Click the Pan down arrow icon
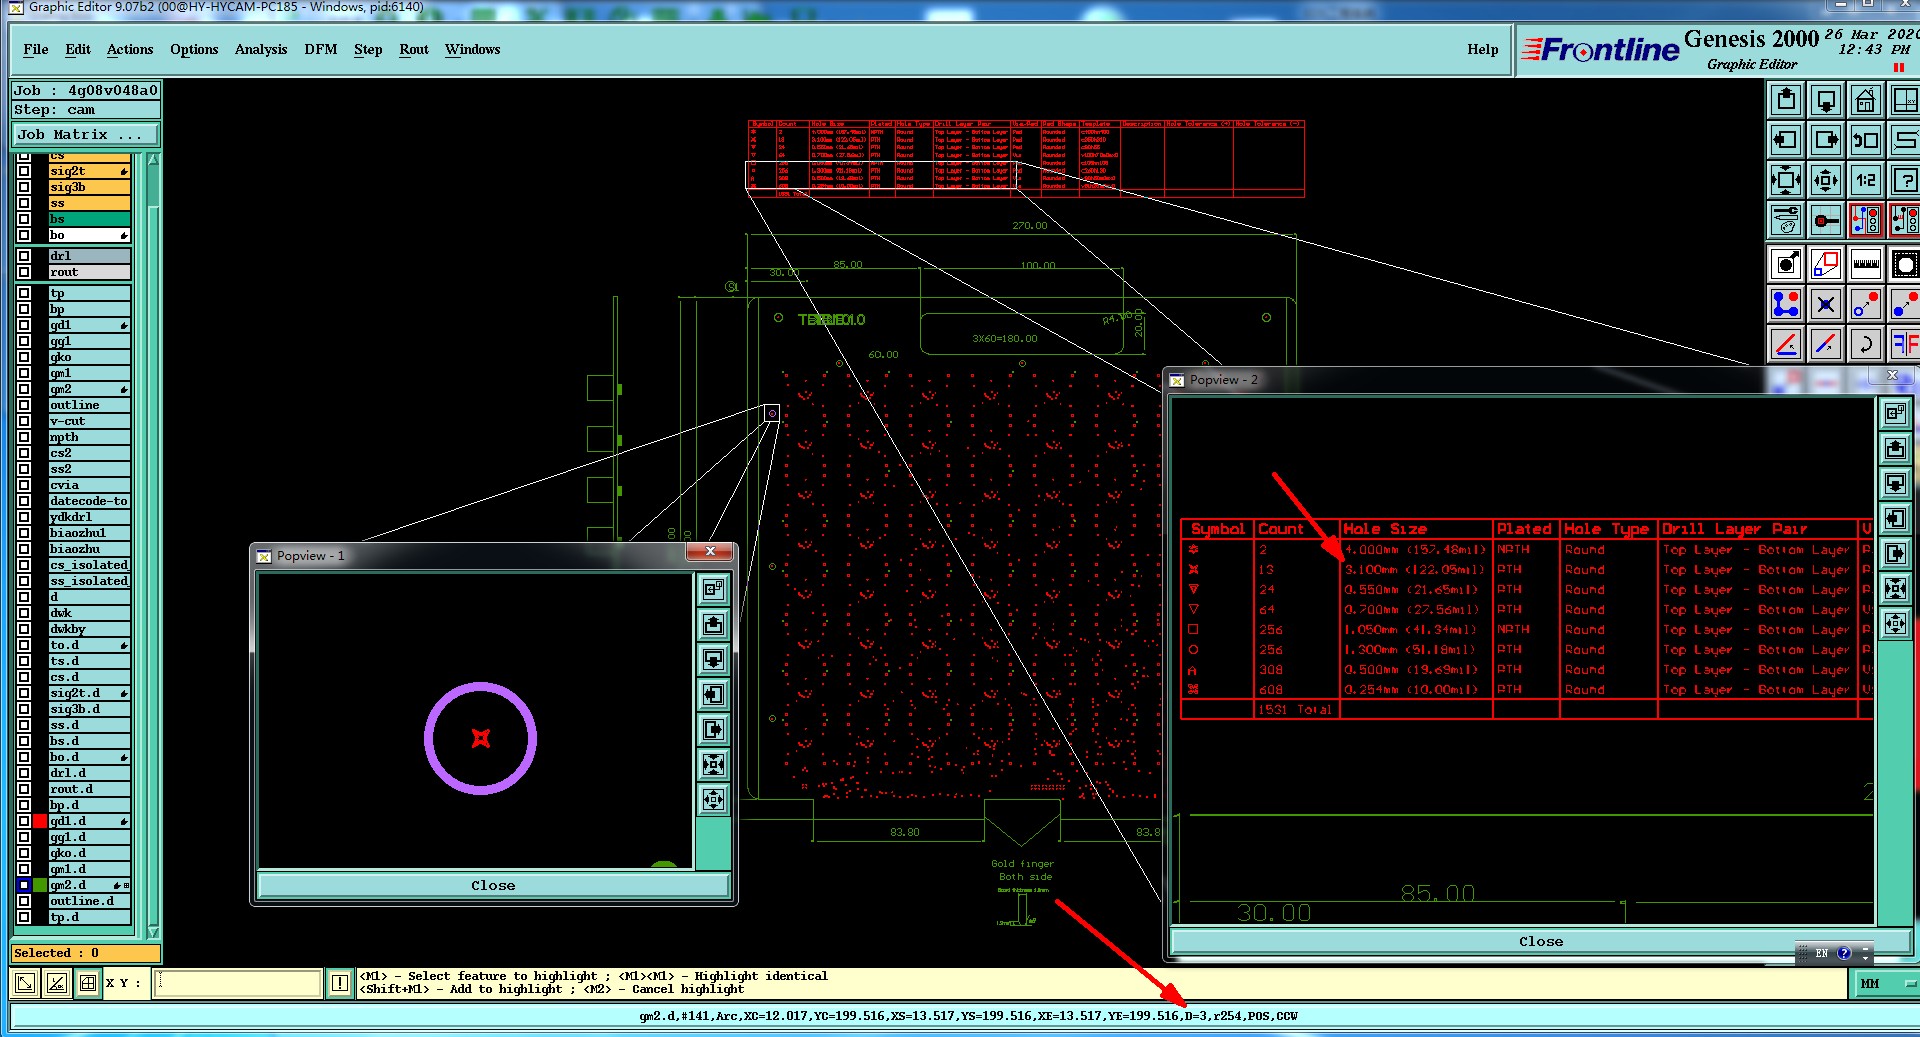 [1826, 100]
